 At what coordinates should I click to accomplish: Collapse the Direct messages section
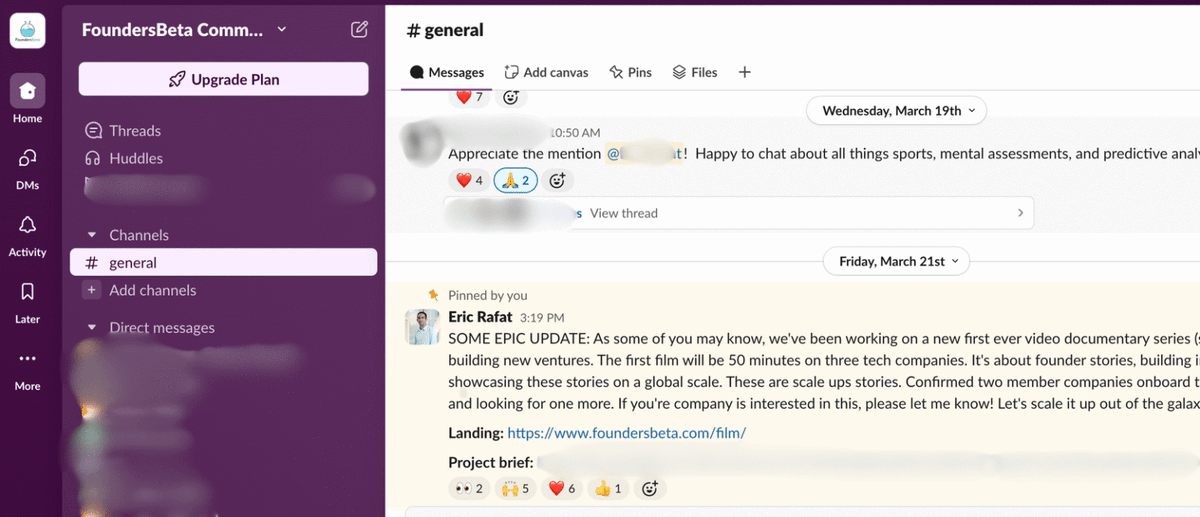[92, 327]
